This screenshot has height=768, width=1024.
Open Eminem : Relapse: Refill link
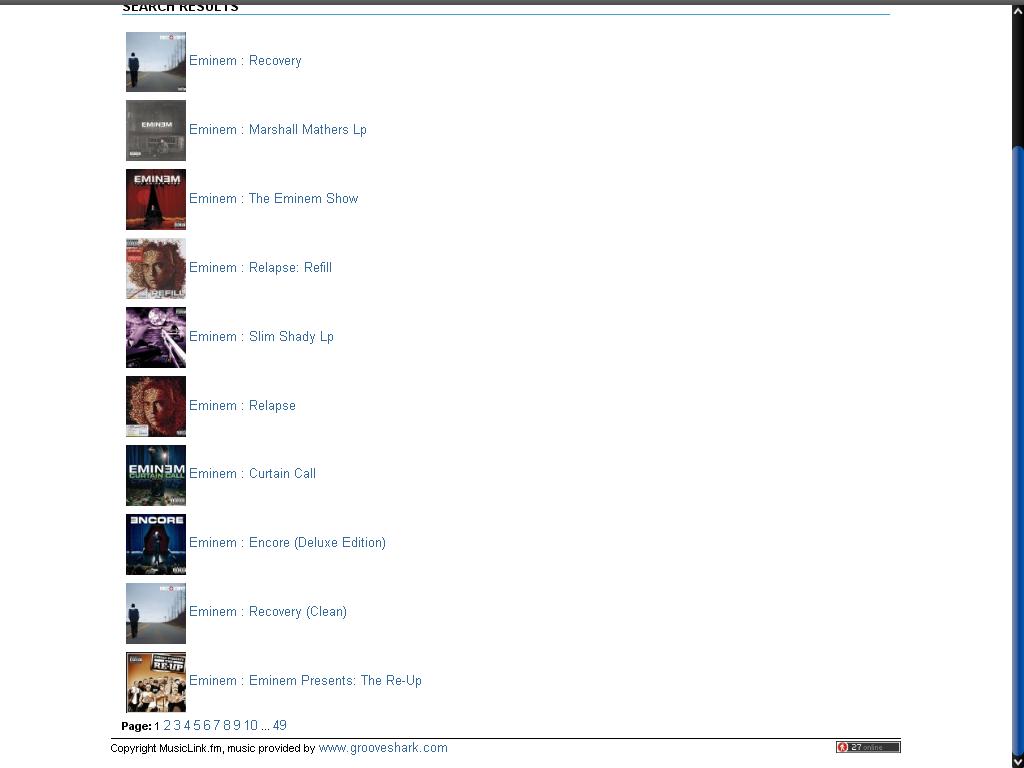coord(260,268)
